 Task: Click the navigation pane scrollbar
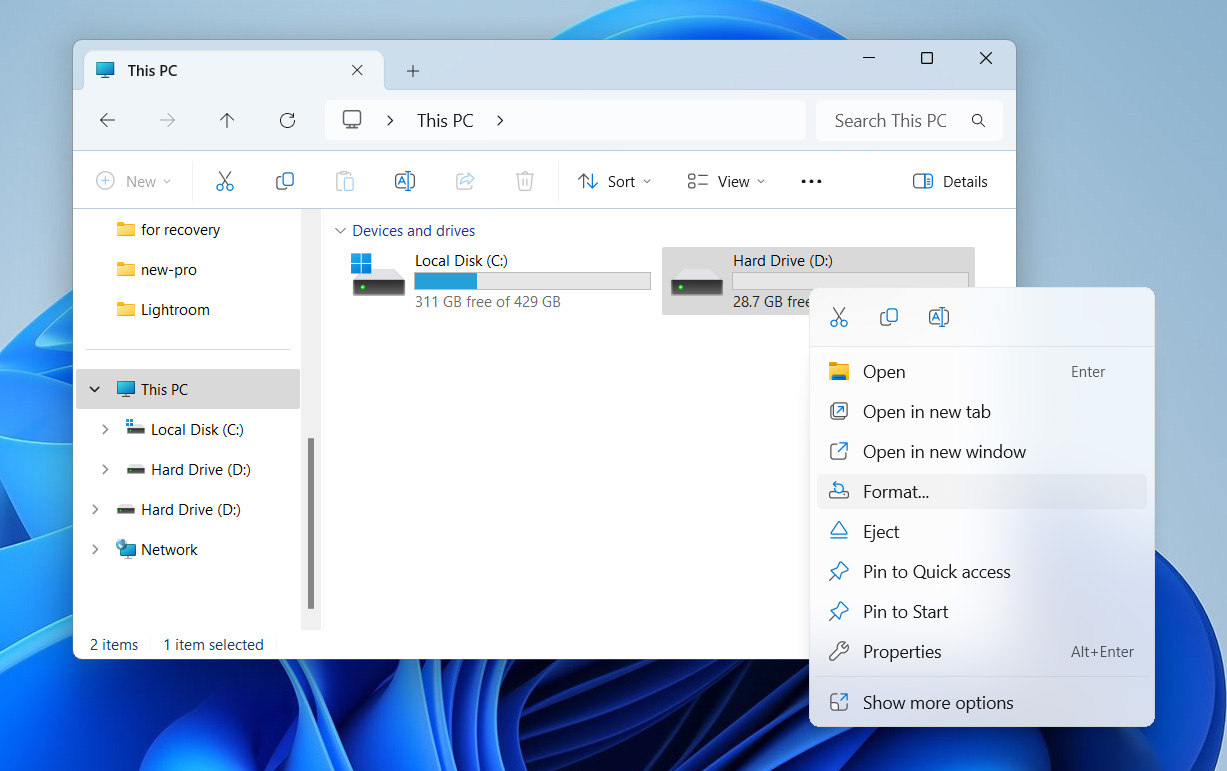pyautogui.click(x=311, y=523)
